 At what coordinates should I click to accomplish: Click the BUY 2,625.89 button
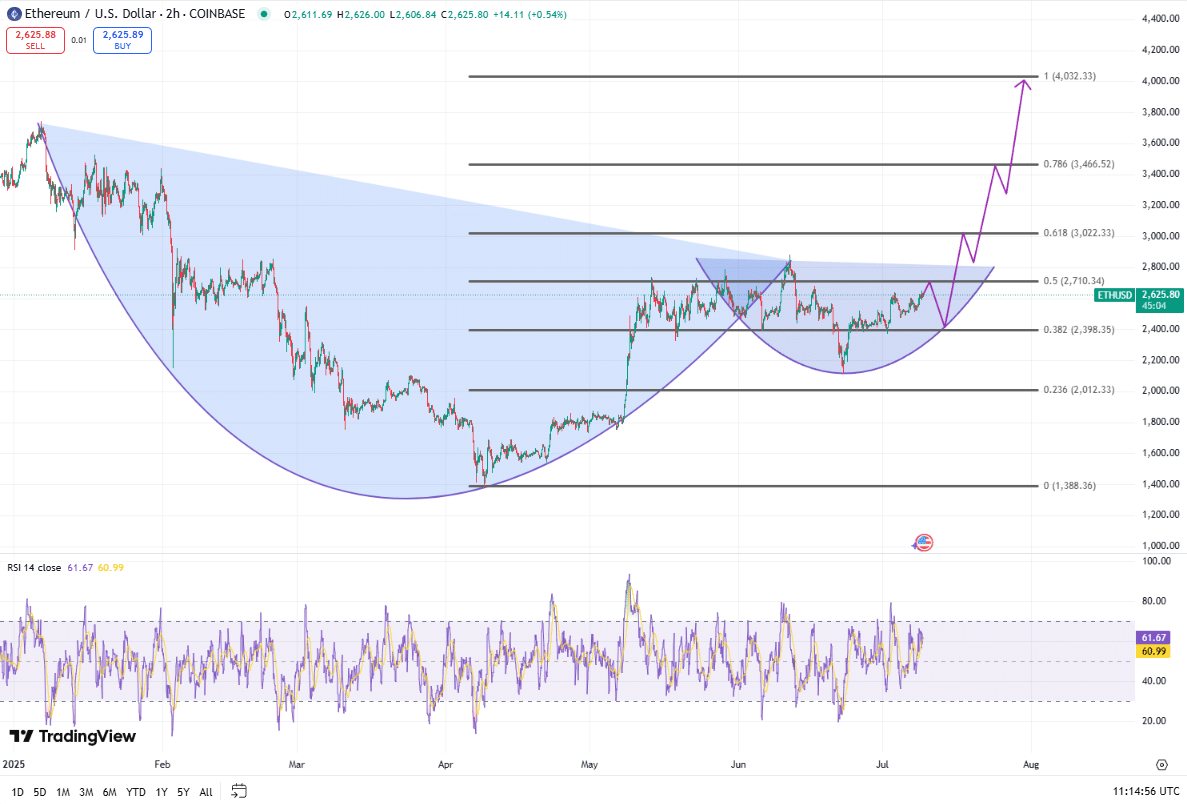(x=123, y=40)
